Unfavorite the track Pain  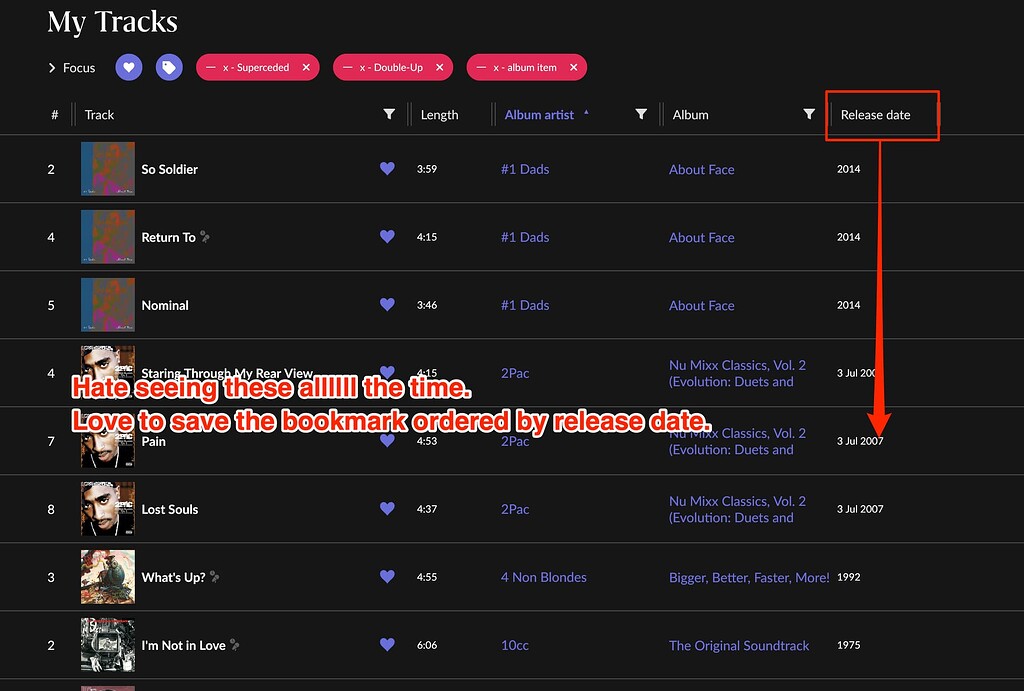click(387, 440)
